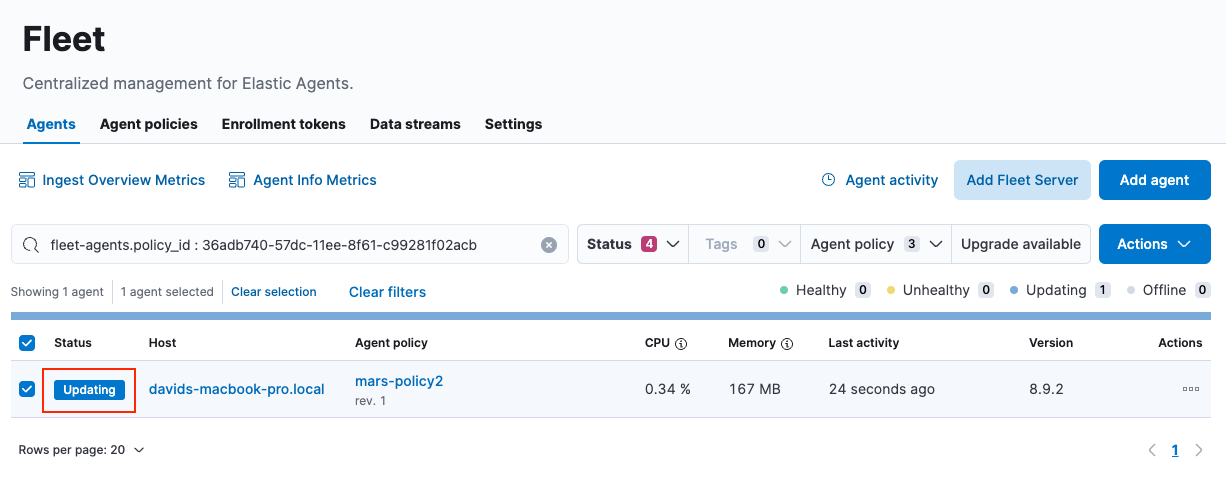The height and width of the screenshot is (481, 1226).
Task: Open the Rows per page dropdown
Action: click(81, 450)
